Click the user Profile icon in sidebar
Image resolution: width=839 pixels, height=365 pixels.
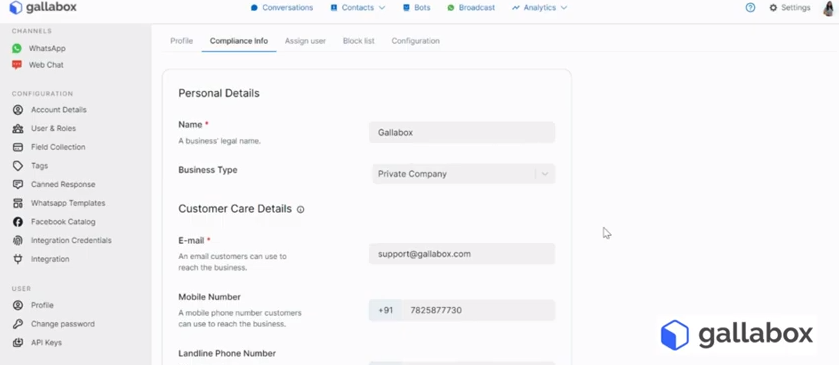point(18,305)
